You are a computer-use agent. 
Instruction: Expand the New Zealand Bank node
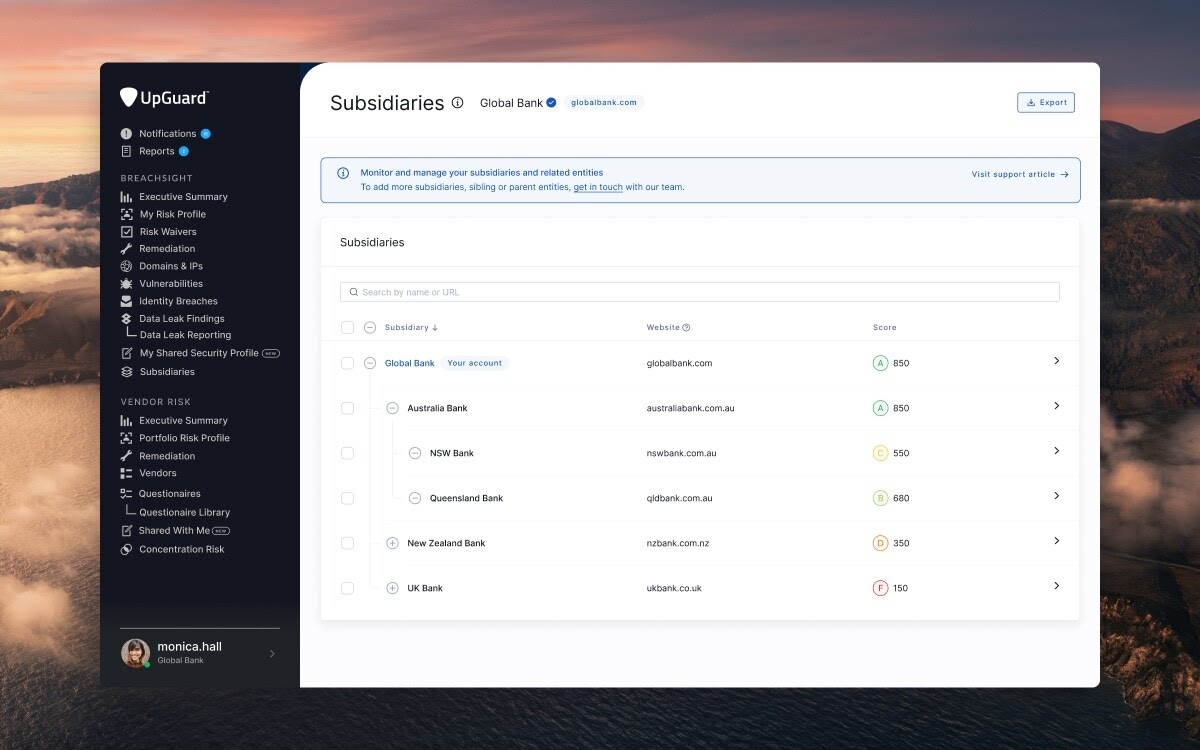(392, 543)
